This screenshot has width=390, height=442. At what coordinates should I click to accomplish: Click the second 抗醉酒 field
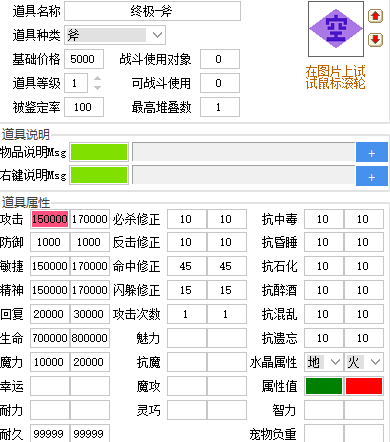(364, 290)
